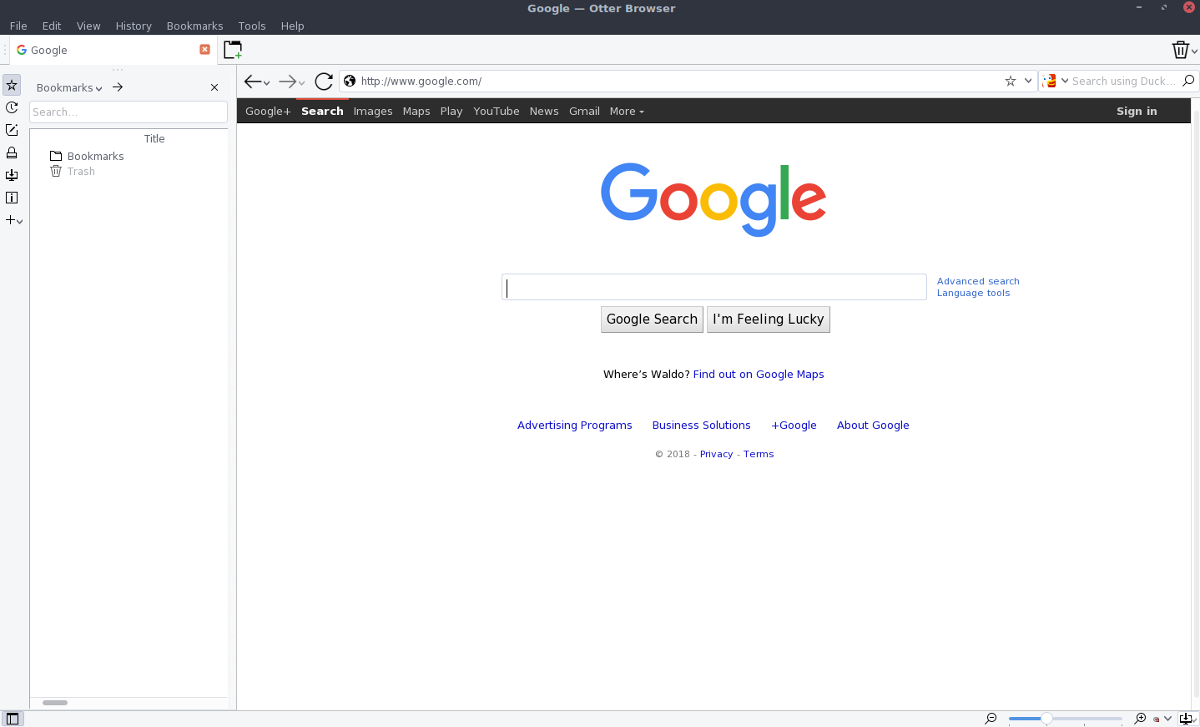Open the Bookmarks panel chooser dropdown
The width and height of the screenshot is (1200, 727).
coord(69,88)
